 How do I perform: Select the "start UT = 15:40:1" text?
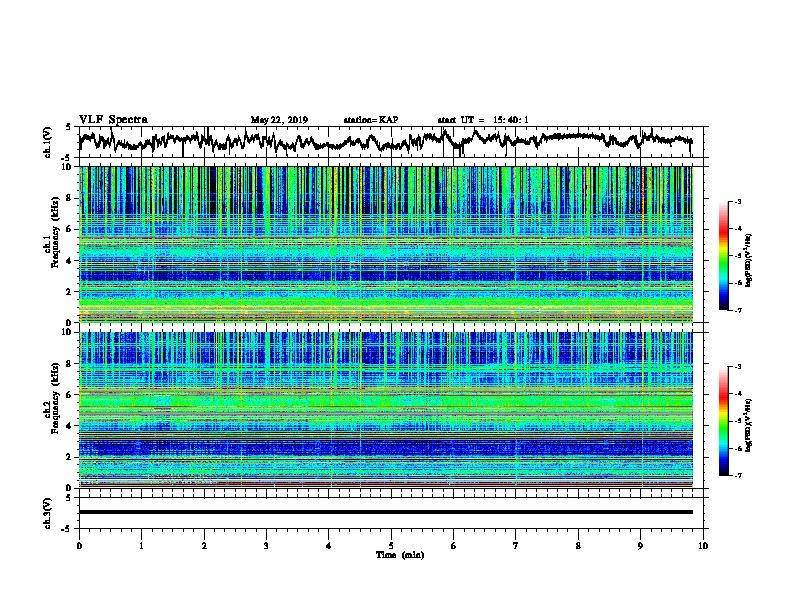[483, 120]
